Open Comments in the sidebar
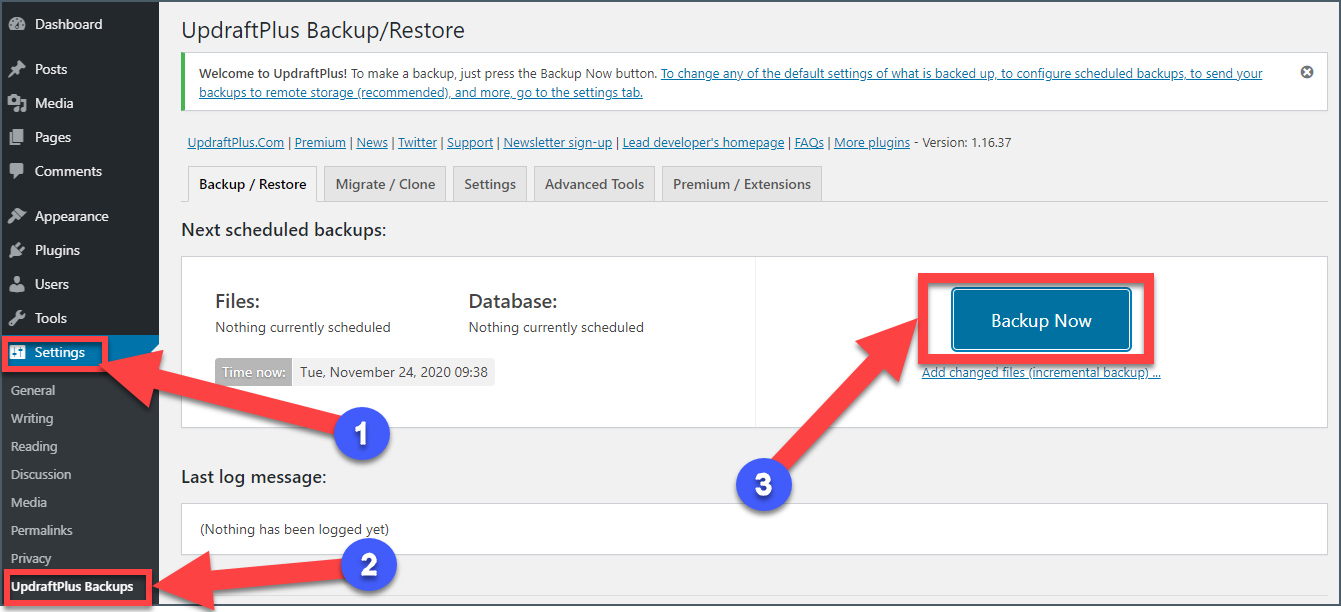The width and height of the screenshot is (1341, 612). pyautogui.click(x=68, y=171)
